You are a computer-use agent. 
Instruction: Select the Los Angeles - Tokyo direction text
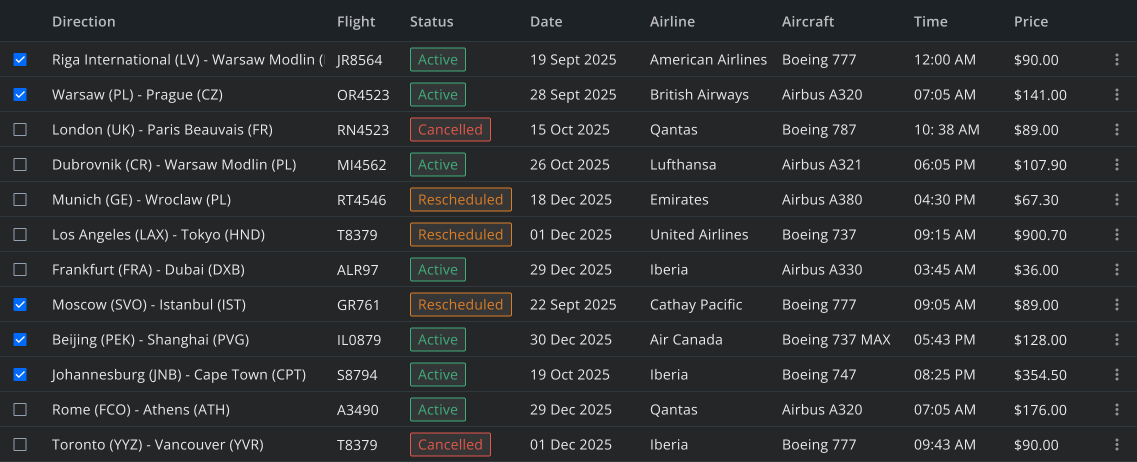[x=158, y=234]
